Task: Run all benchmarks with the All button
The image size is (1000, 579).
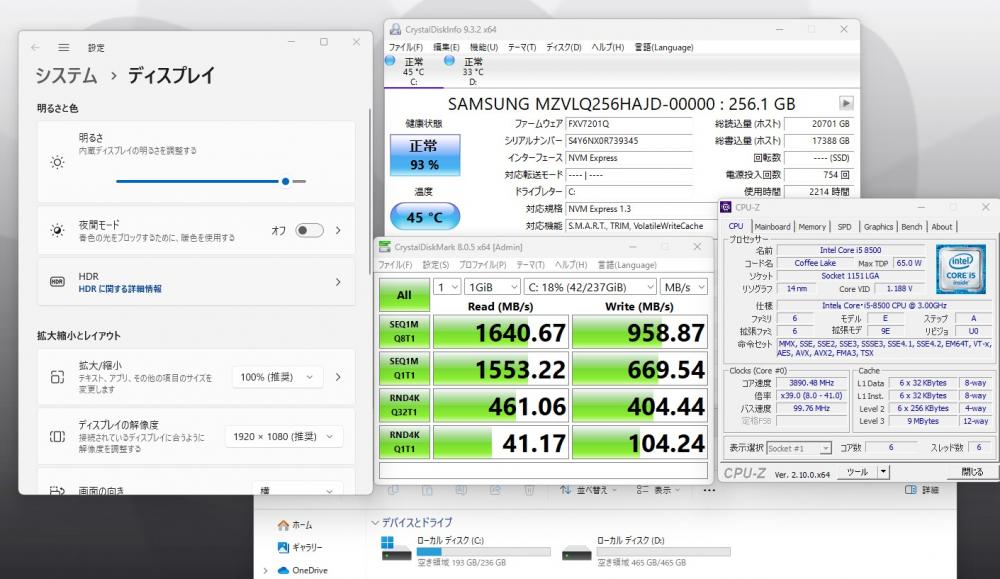Action: point(404,295)
